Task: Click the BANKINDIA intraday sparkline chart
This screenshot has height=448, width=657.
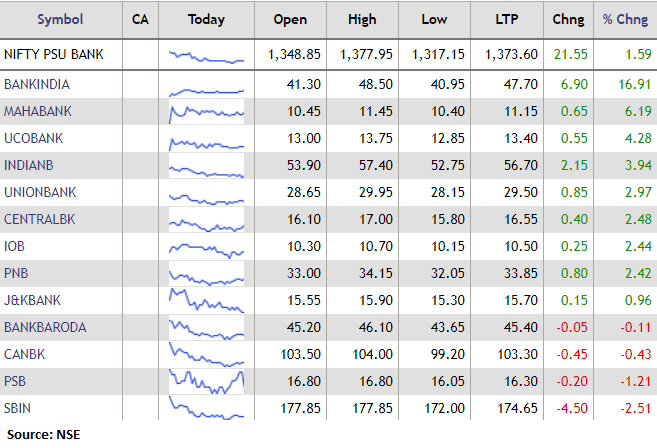Action: click(x=206, y=85)
